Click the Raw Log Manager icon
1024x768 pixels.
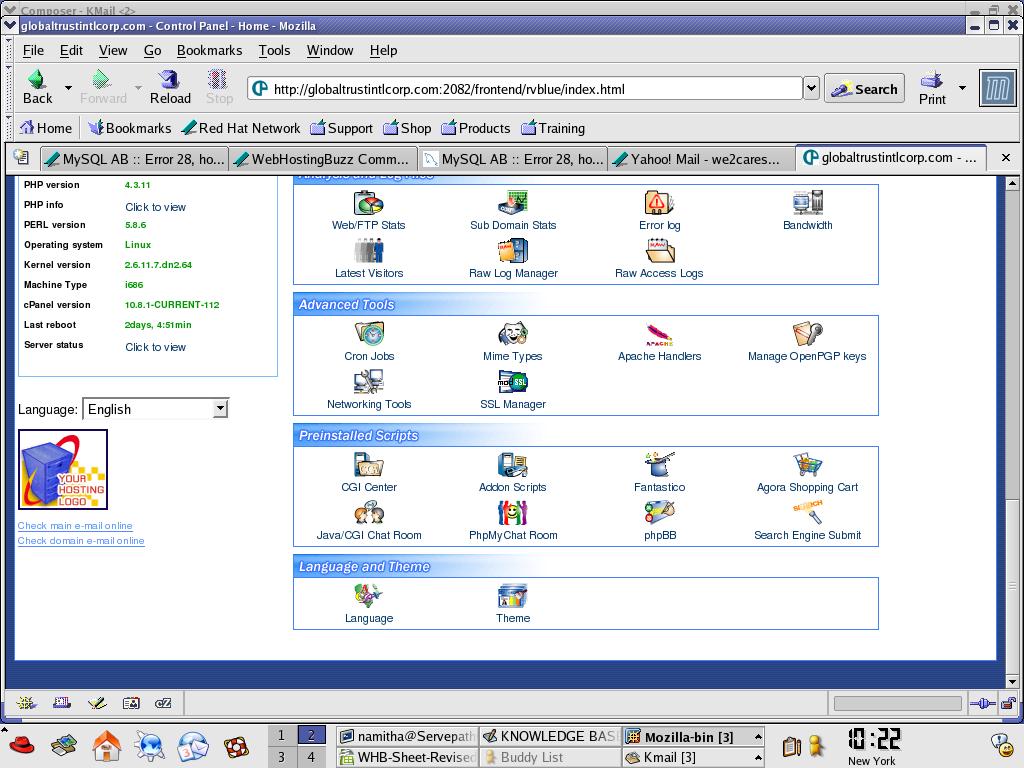click(513, 252)
